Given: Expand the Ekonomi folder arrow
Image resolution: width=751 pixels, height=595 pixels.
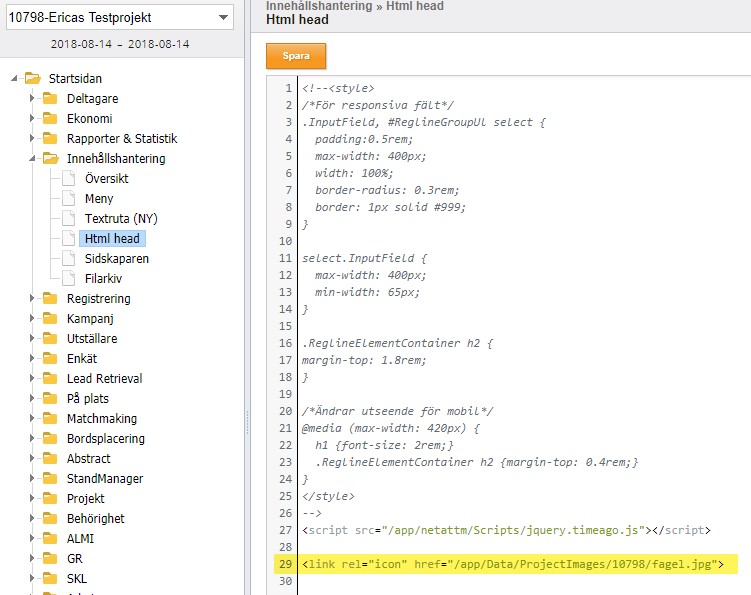Looking at the screenshot, I should coord(32,118).
